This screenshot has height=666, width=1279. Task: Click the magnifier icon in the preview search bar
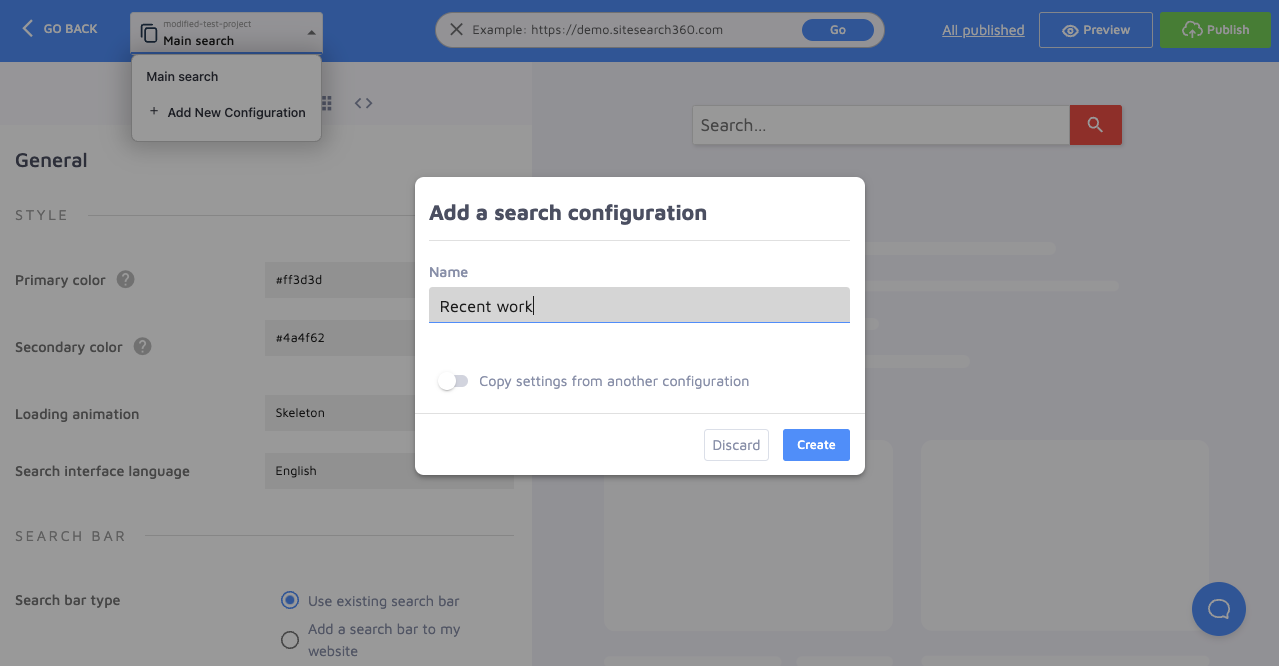pyautogui.click(x=1095, y=124)
